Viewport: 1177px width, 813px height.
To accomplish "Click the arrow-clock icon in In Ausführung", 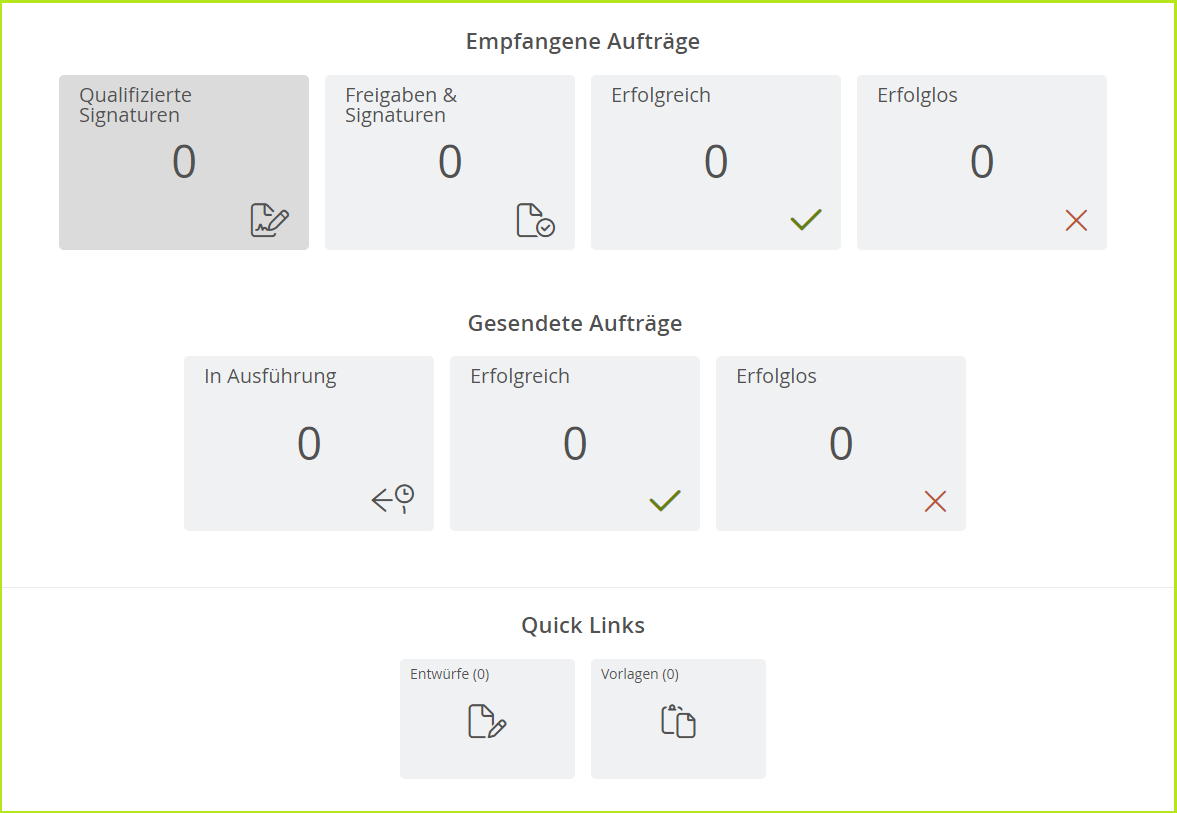I will pyautogui.click(x=393, y=499).
